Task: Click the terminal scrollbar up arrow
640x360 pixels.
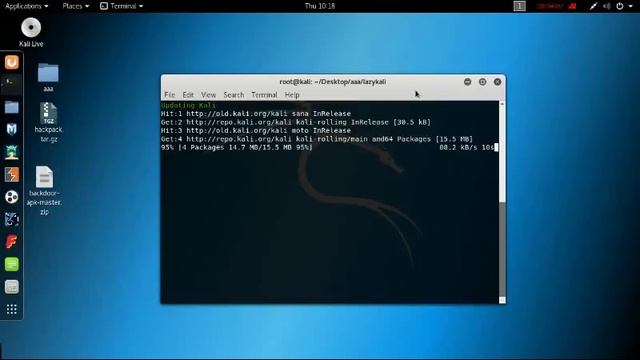Action: click(502, 104)
